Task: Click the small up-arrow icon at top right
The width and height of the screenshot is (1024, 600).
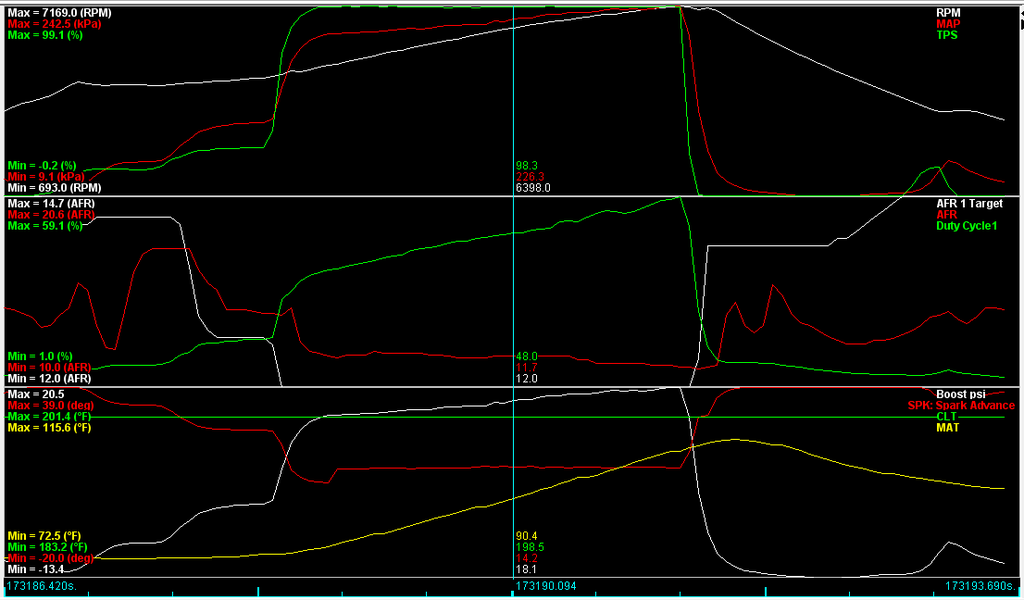Action: point(1021,13)
